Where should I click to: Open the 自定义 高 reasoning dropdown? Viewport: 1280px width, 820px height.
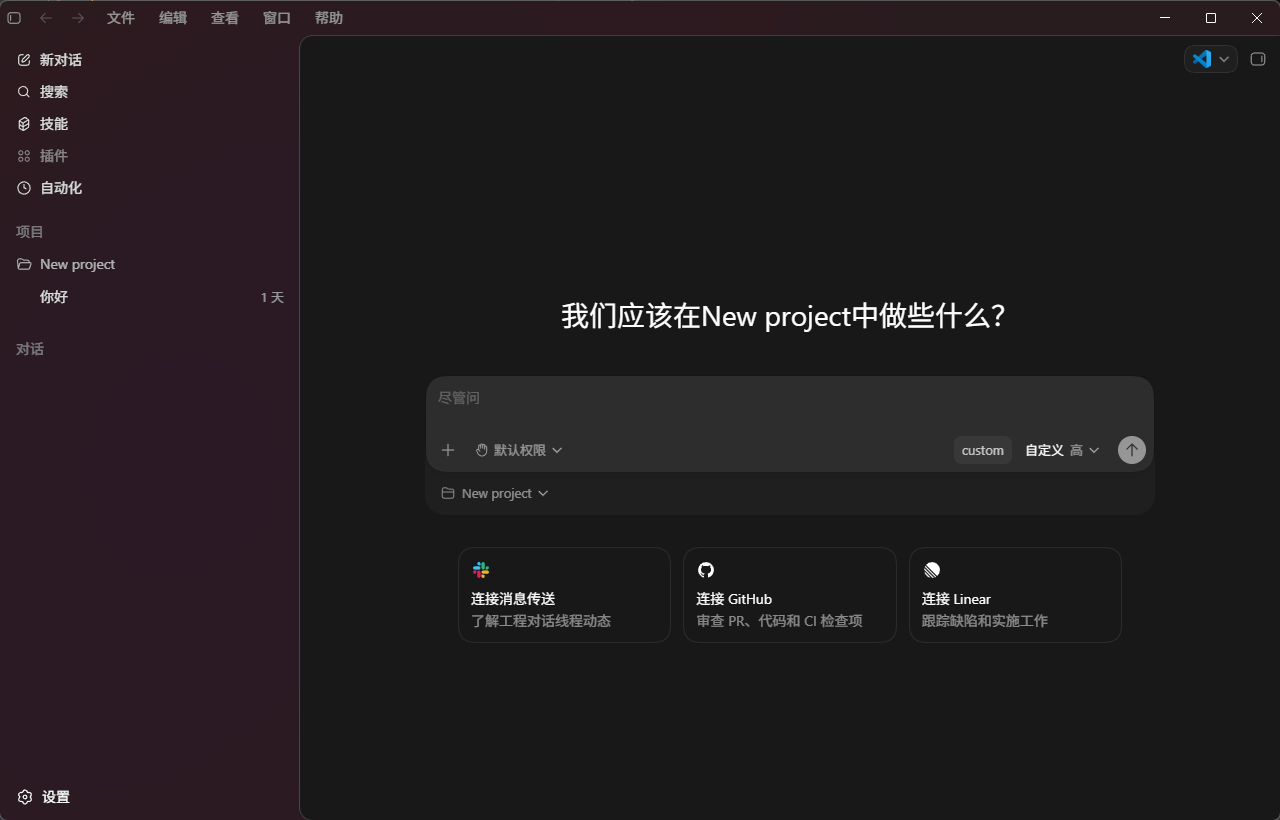click(x=1062, y=450)
